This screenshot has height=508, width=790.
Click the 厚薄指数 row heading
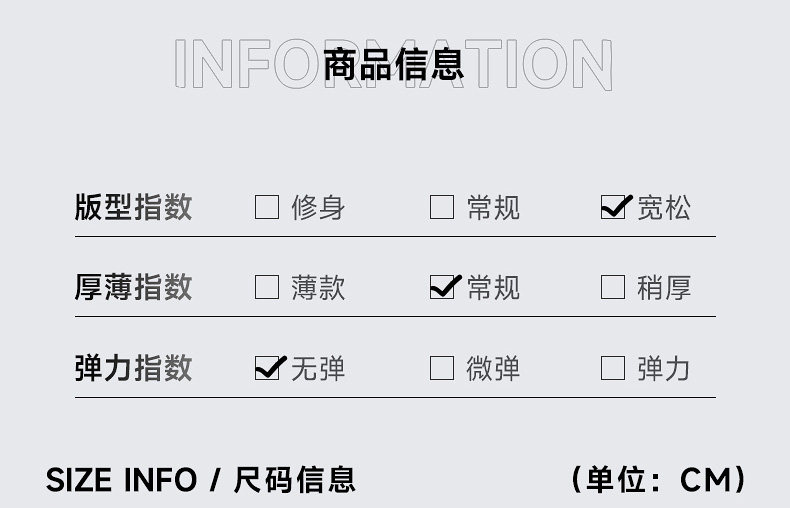click(133, 288)
